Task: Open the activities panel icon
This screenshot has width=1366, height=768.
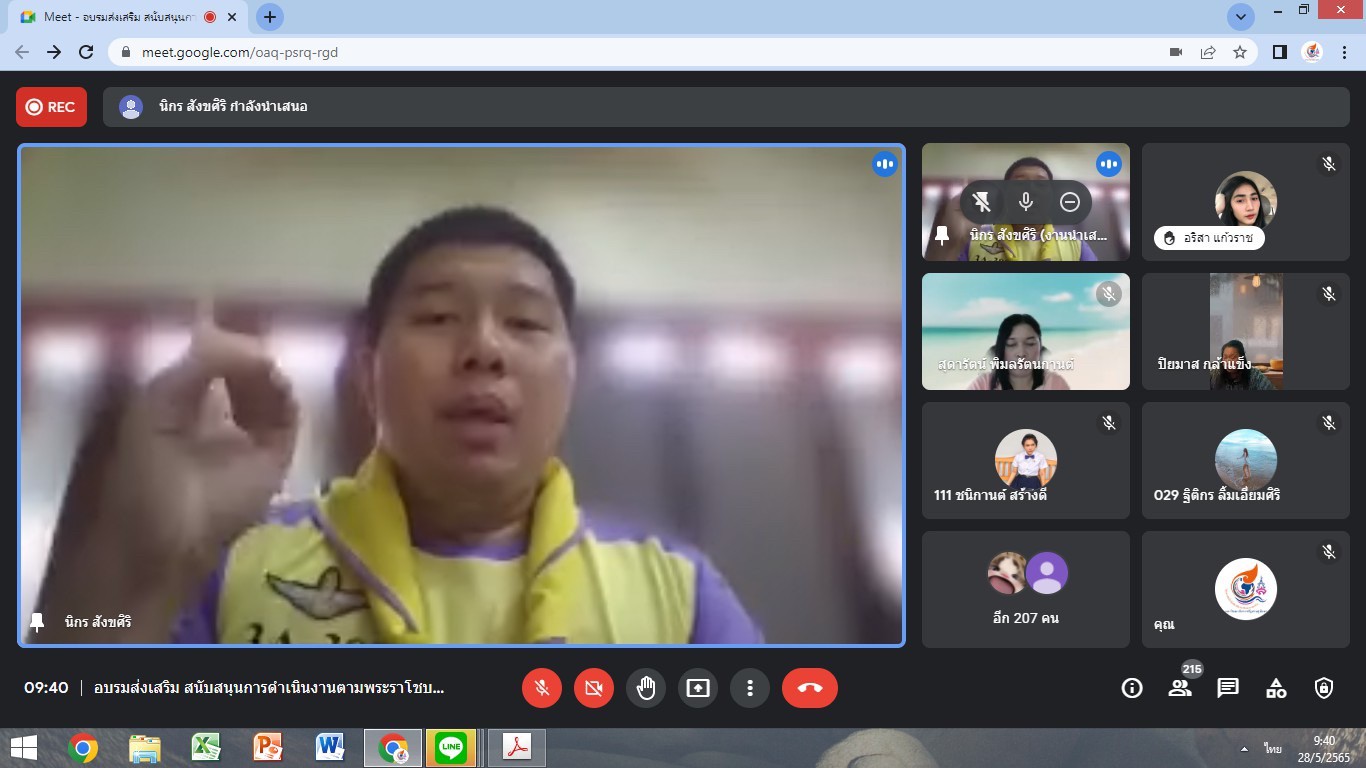Action: click(1276, 688)
